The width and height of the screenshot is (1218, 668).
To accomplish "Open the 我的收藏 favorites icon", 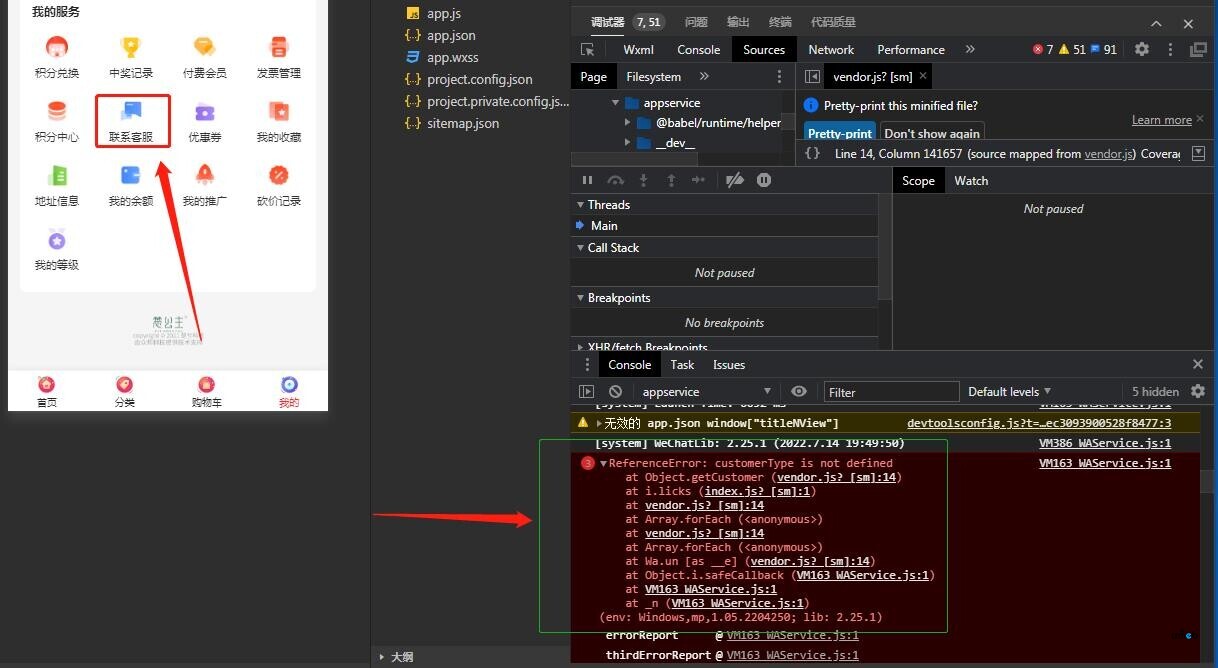I will (x=279, y=121).
